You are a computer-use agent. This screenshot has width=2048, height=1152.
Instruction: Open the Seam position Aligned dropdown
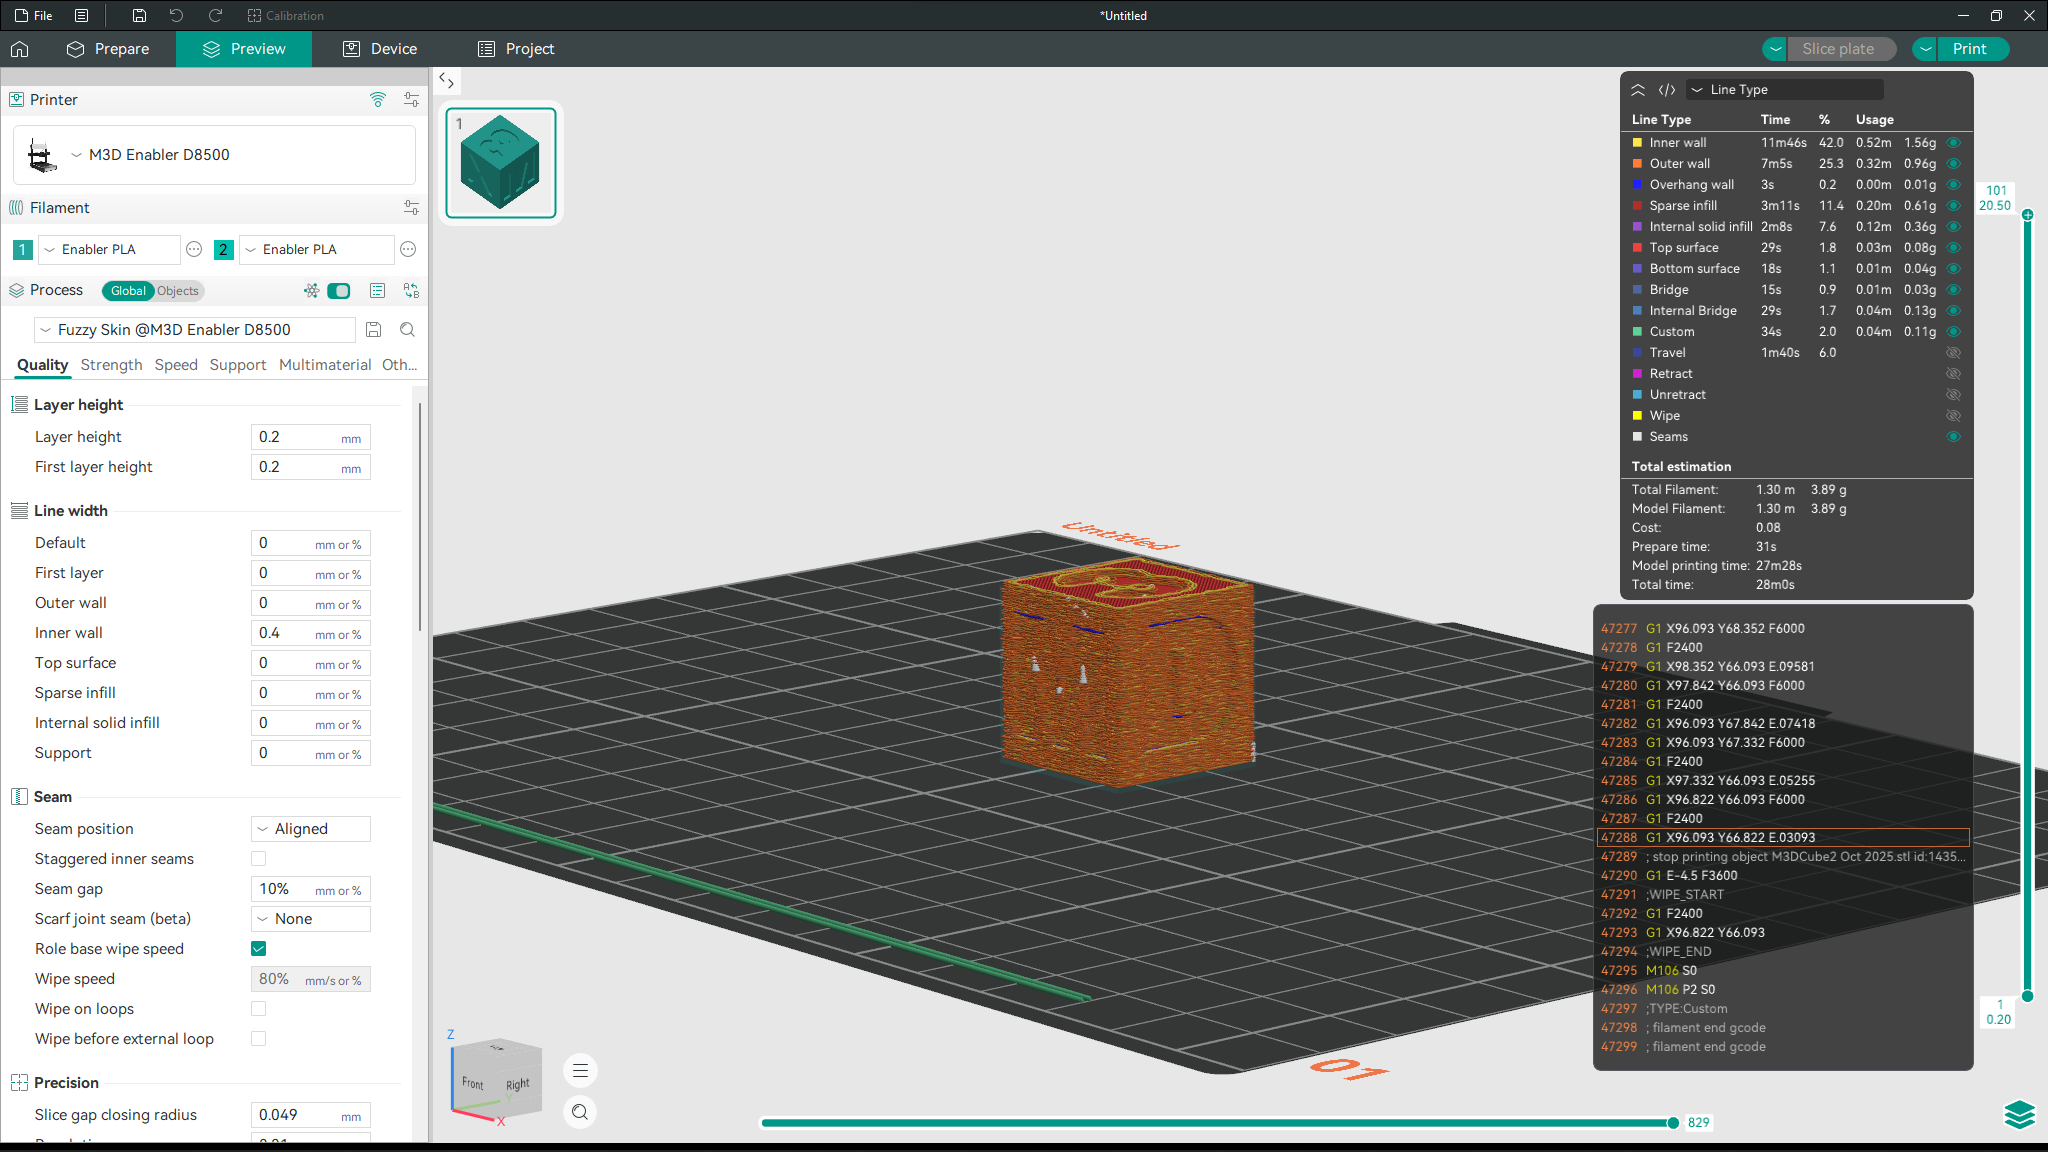pos(310,828)
